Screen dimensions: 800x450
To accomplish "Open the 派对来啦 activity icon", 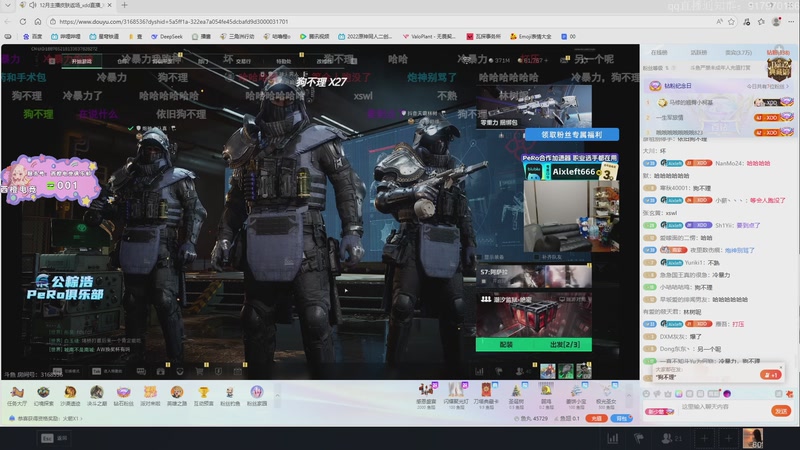I will click(150, 395).
